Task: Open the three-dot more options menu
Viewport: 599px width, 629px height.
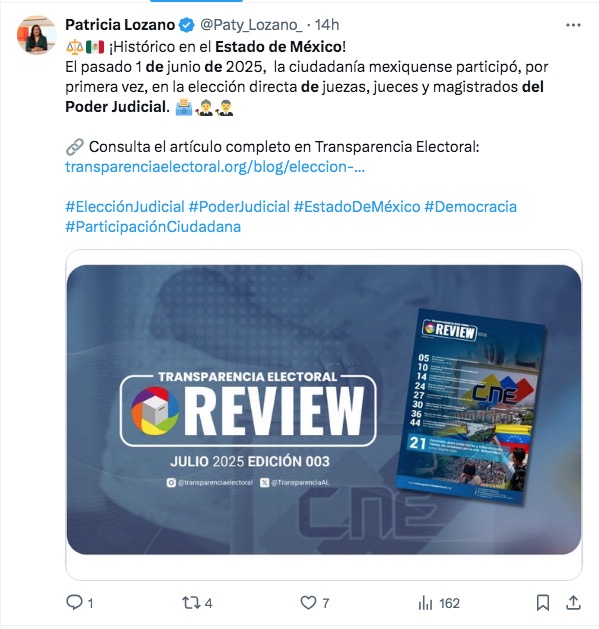Action: [x=573, y=25]
